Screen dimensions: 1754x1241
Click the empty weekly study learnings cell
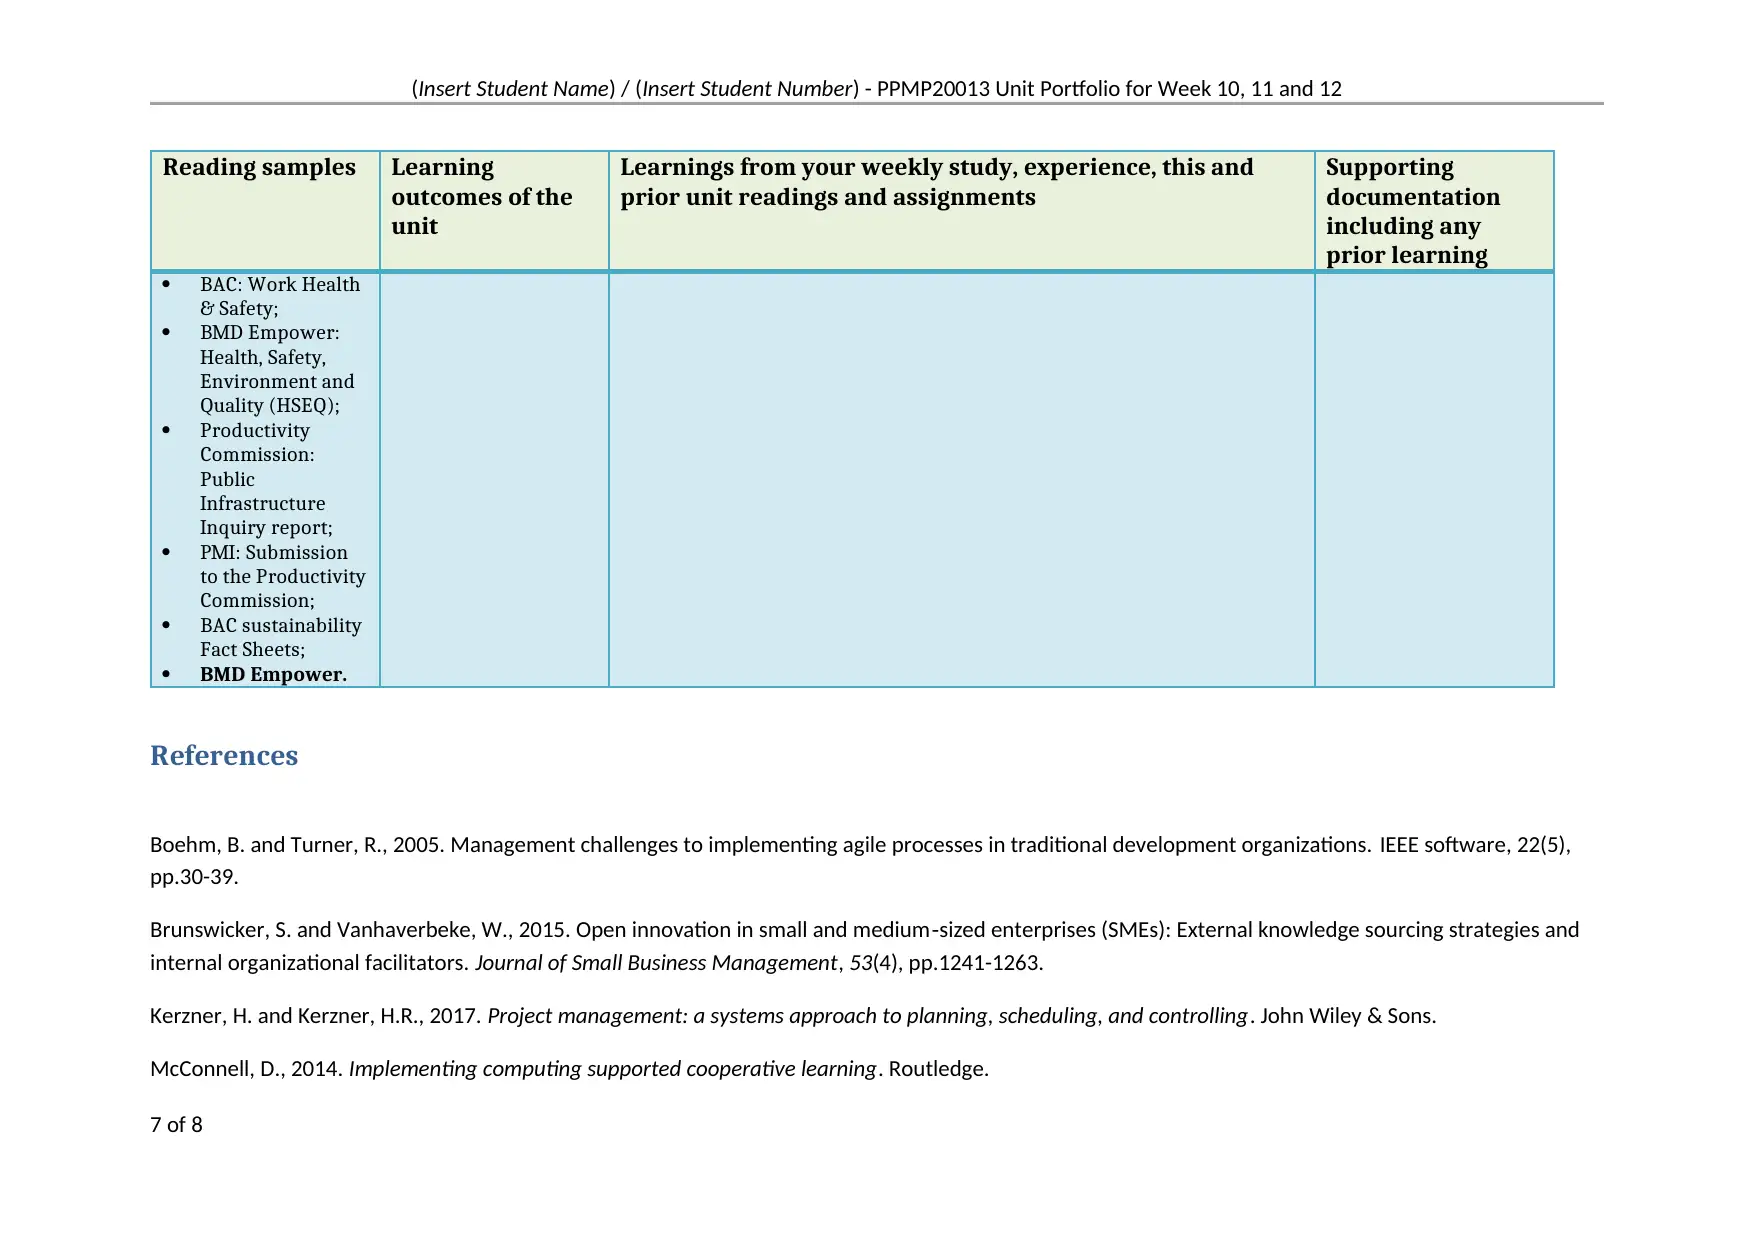click(x=961, y=479)
